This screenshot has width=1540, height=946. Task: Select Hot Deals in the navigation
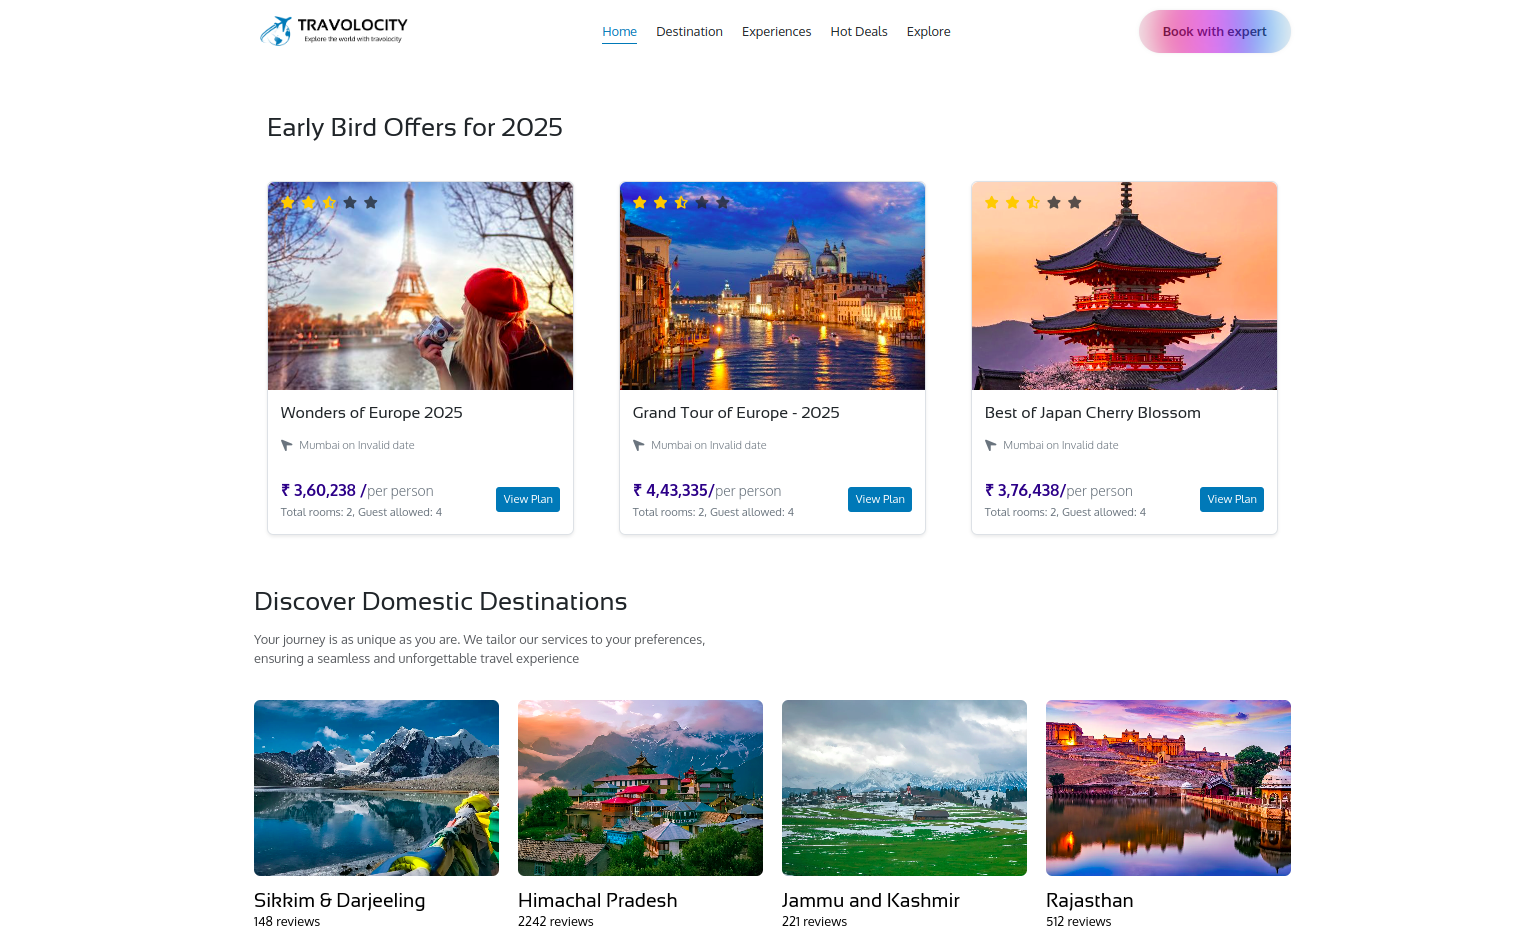tap(858, 32)
